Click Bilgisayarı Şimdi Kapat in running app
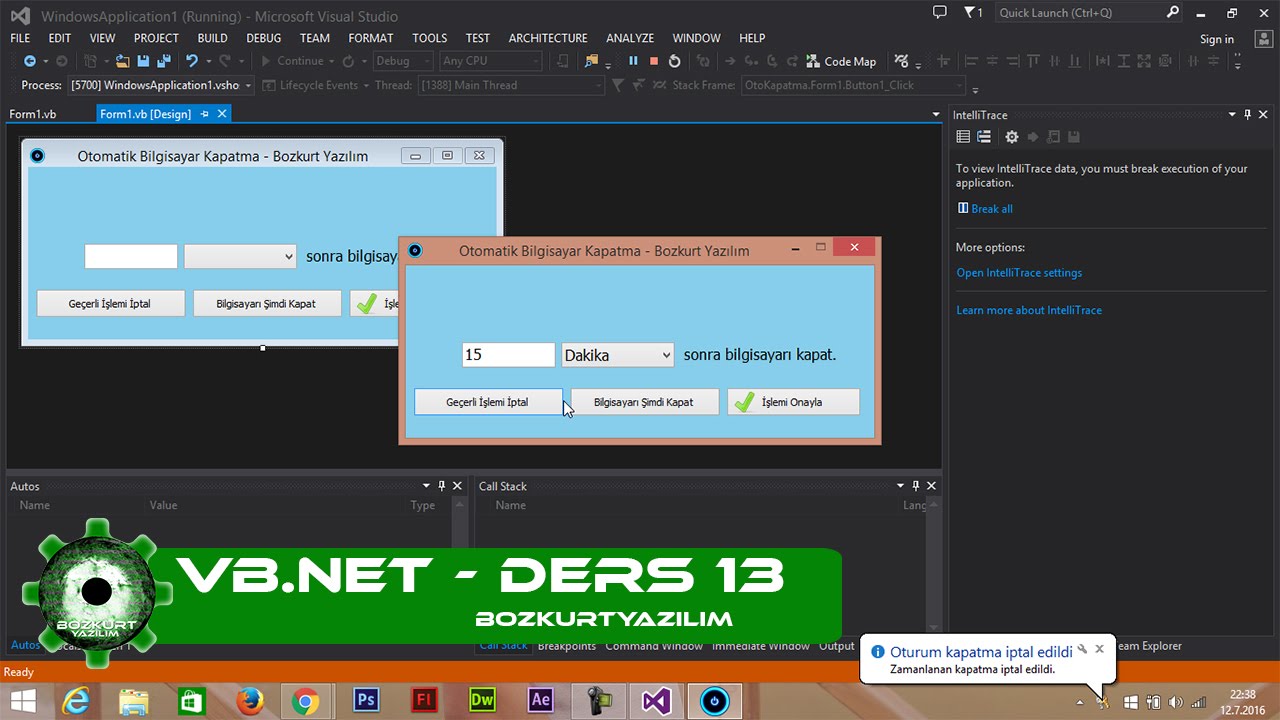Image resolution: width=1280 pixels, height=720 pixels. point(644,402)
